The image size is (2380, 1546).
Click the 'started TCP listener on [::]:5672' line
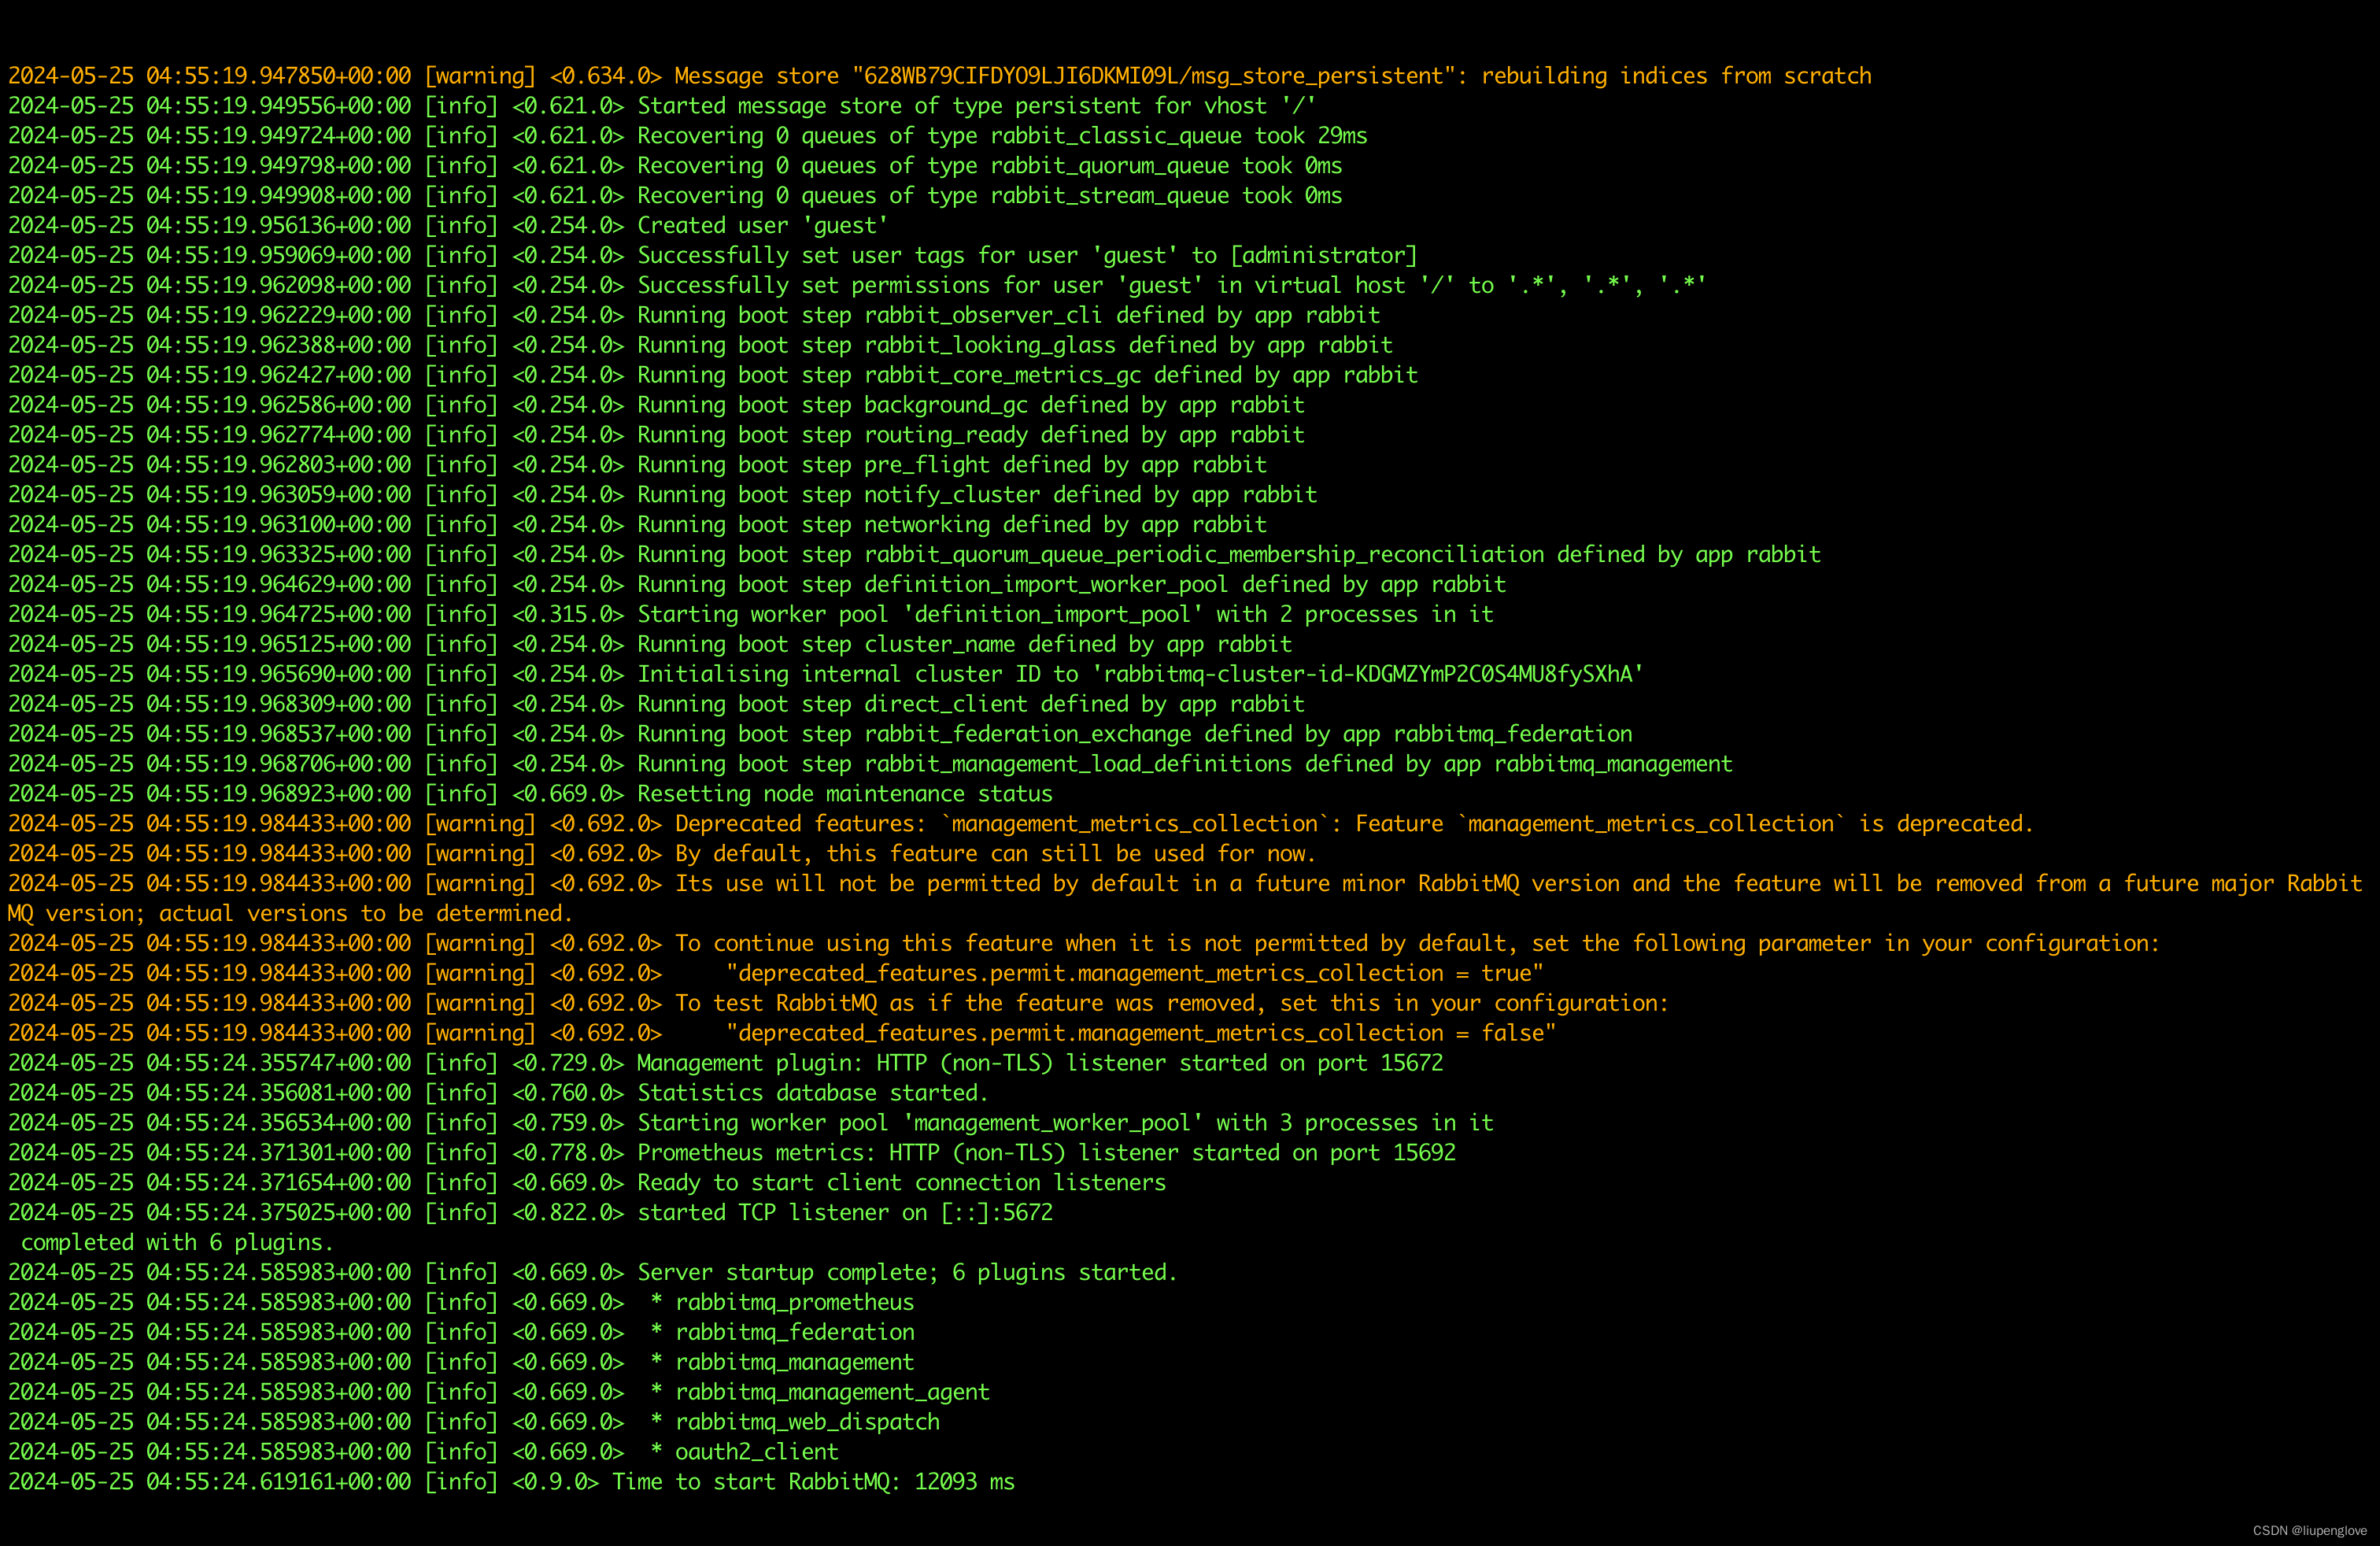(530, 1214)
